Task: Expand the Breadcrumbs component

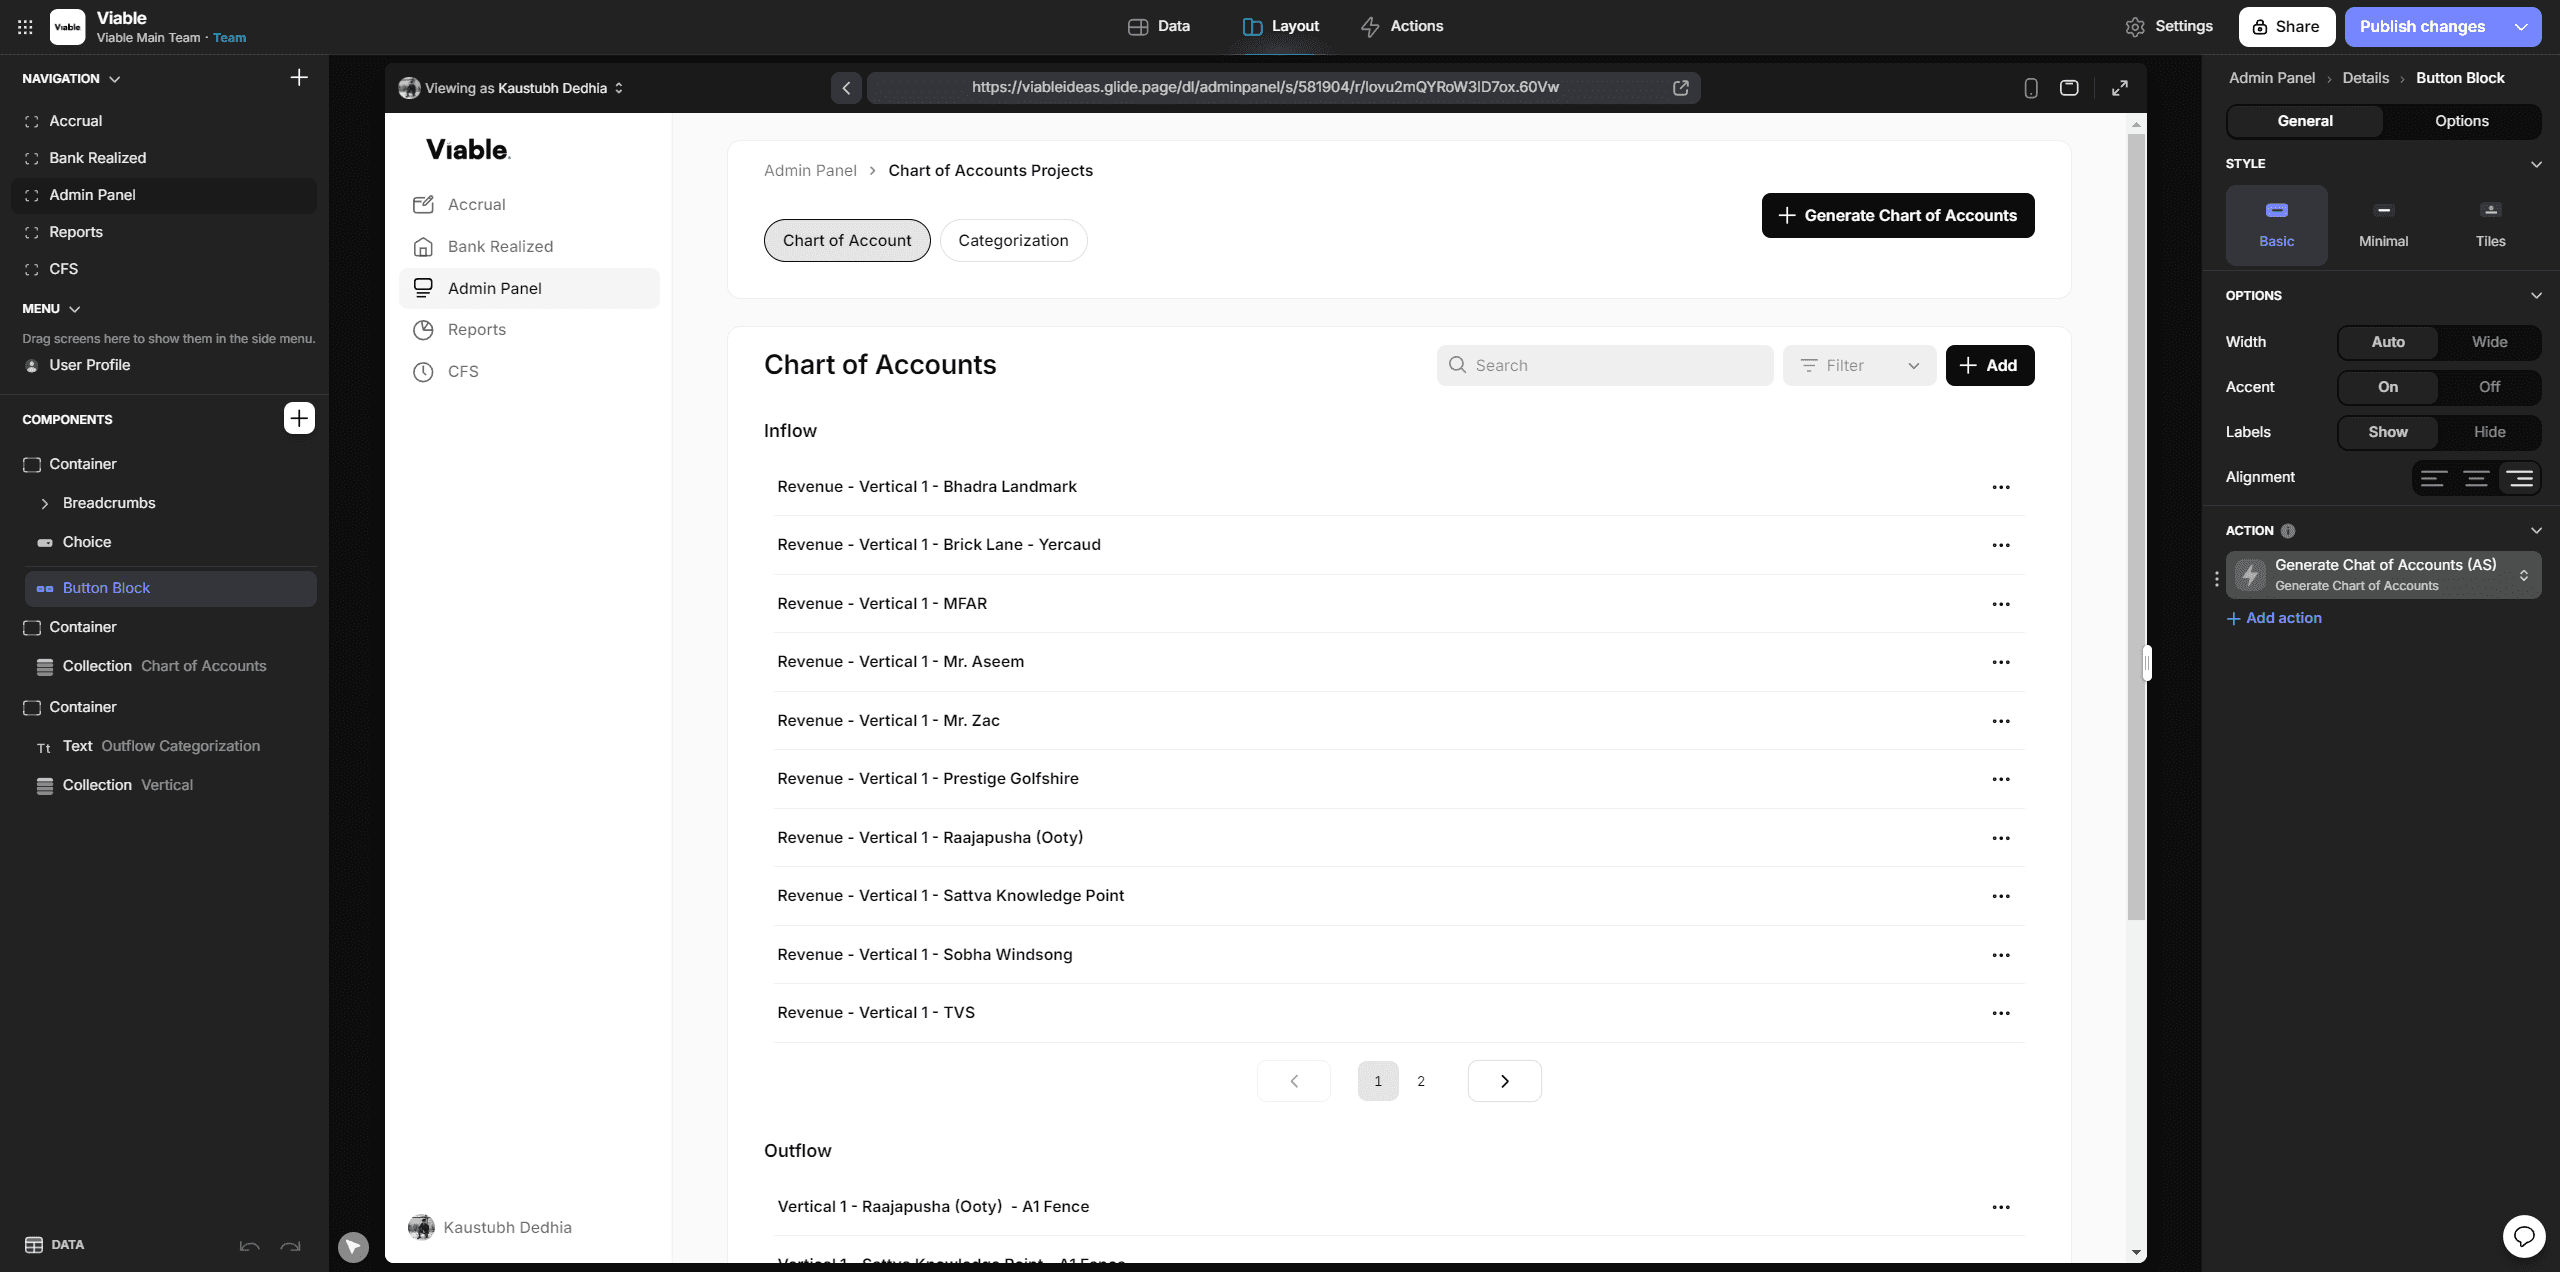Action: click(x=44, y=504)
